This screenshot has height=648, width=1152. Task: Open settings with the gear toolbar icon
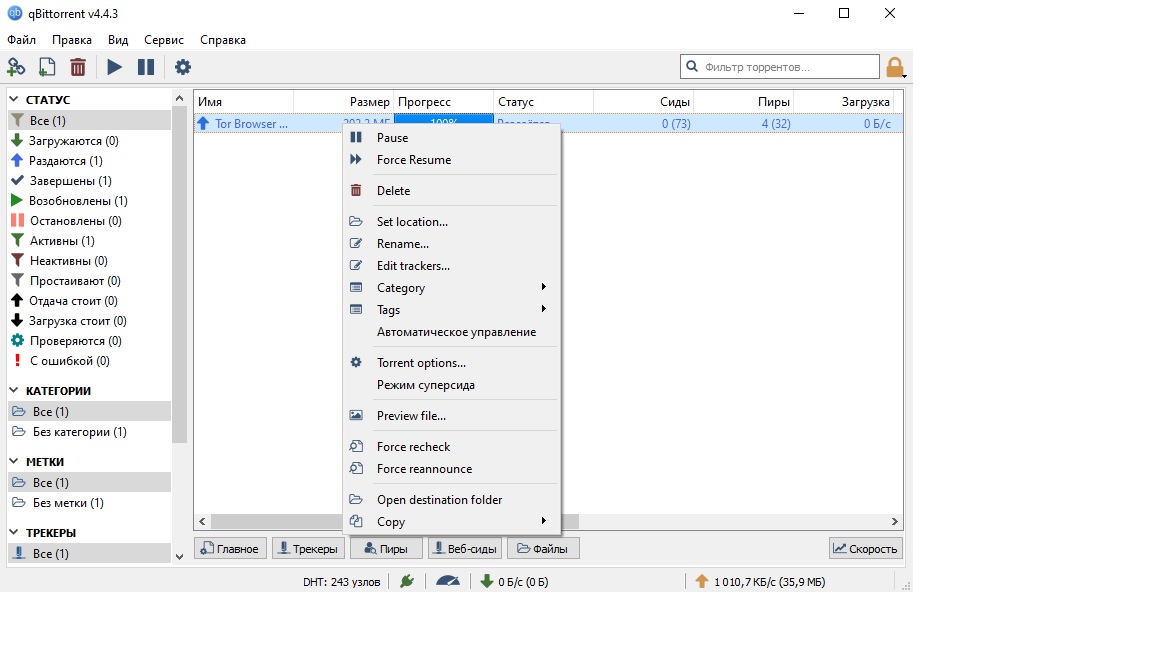(x=183, y=67)
